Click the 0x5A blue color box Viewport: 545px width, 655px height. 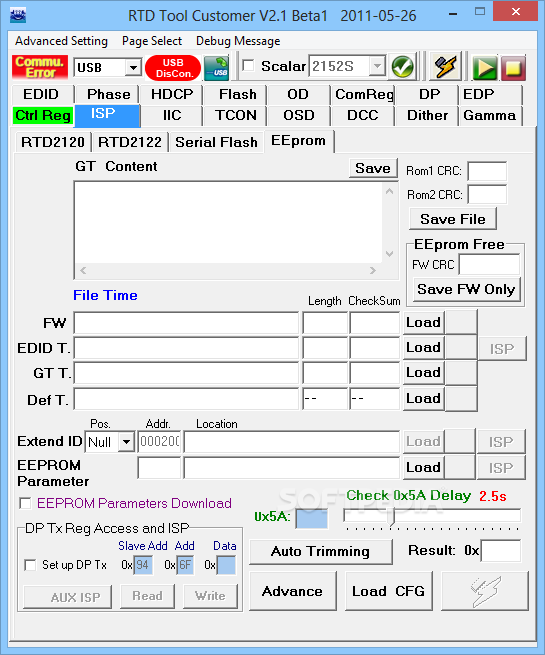click(x=312, y=518)
